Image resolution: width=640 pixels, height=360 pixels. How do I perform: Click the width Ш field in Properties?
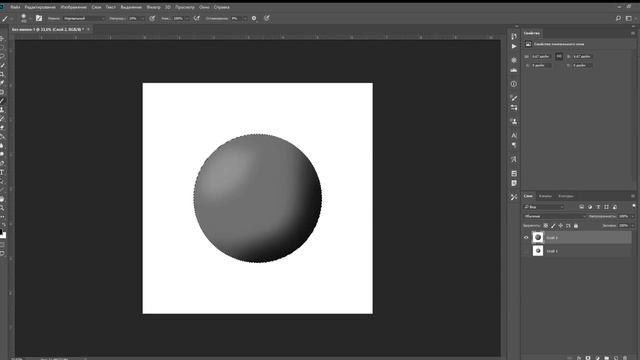(541, 56)
